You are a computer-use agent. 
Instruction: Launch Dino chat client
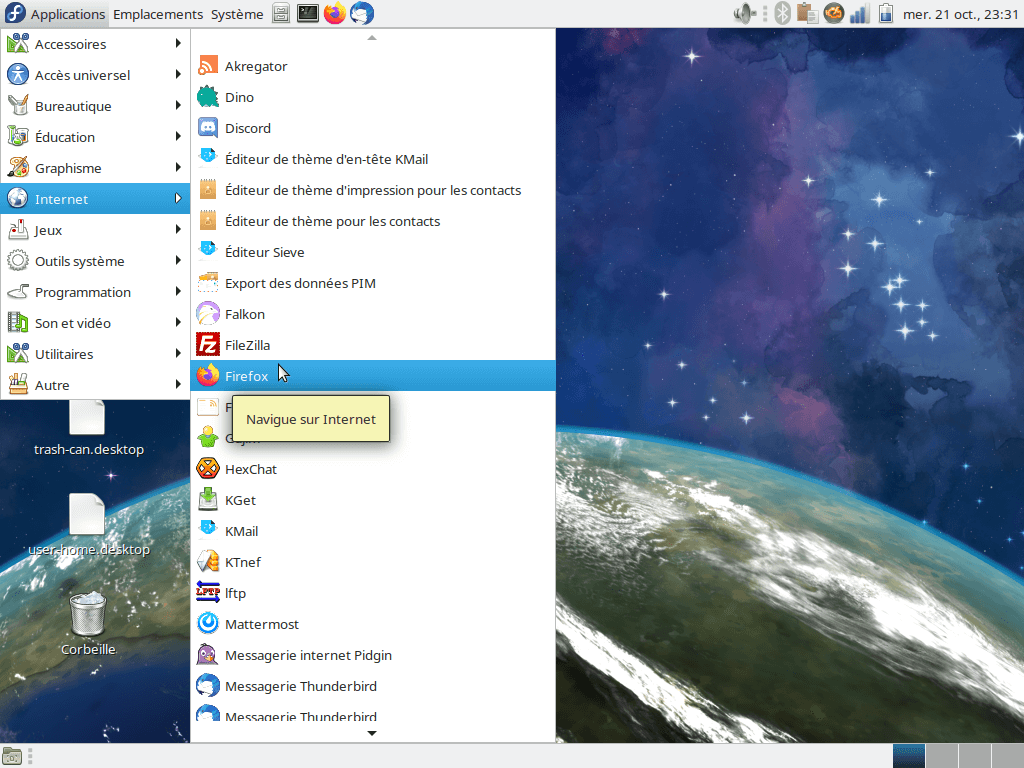[x=373, y=97]
